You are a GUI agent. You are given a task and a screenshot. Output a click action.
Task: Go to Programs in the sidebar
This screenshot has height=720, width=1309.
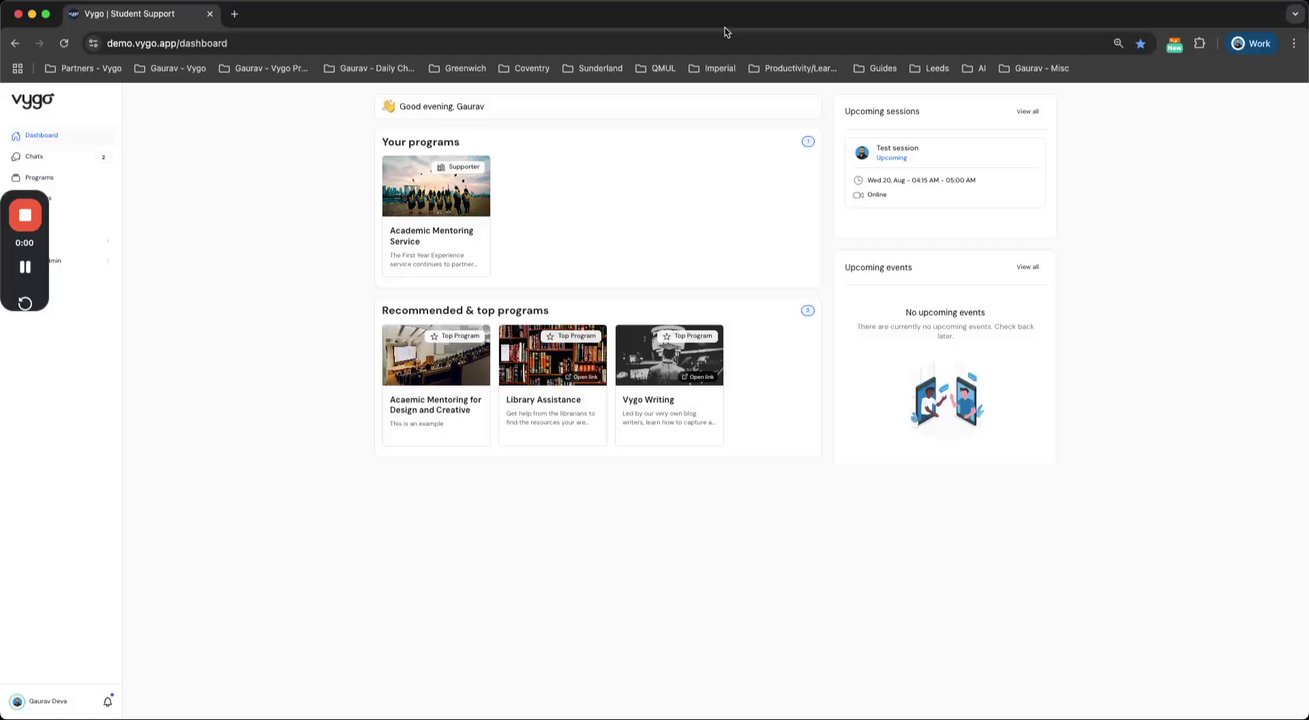pyautogui.click(x=39, y=177)
